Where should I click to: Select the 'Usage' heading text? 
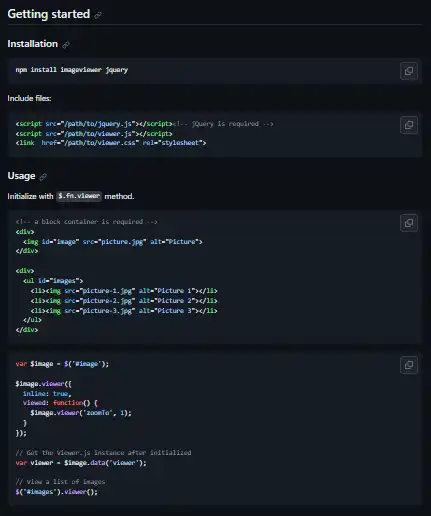tap(21, 176)
